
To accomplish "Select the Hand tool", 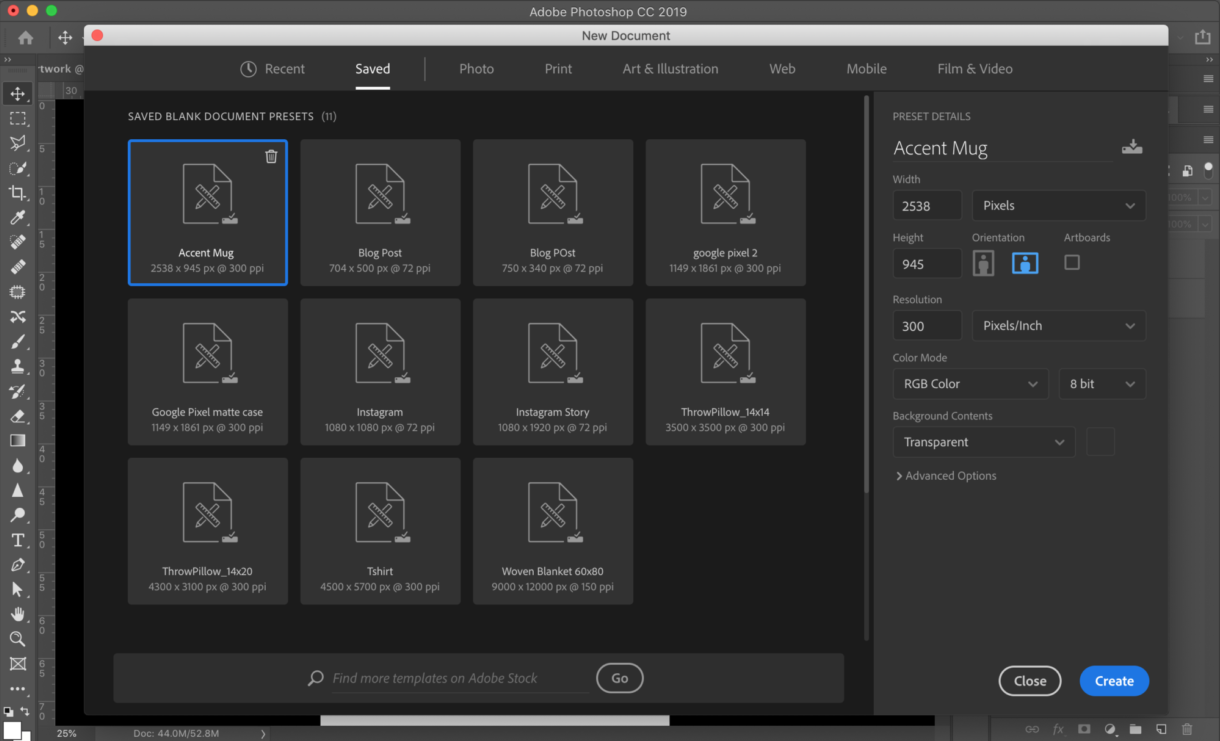I will (17, 614).
